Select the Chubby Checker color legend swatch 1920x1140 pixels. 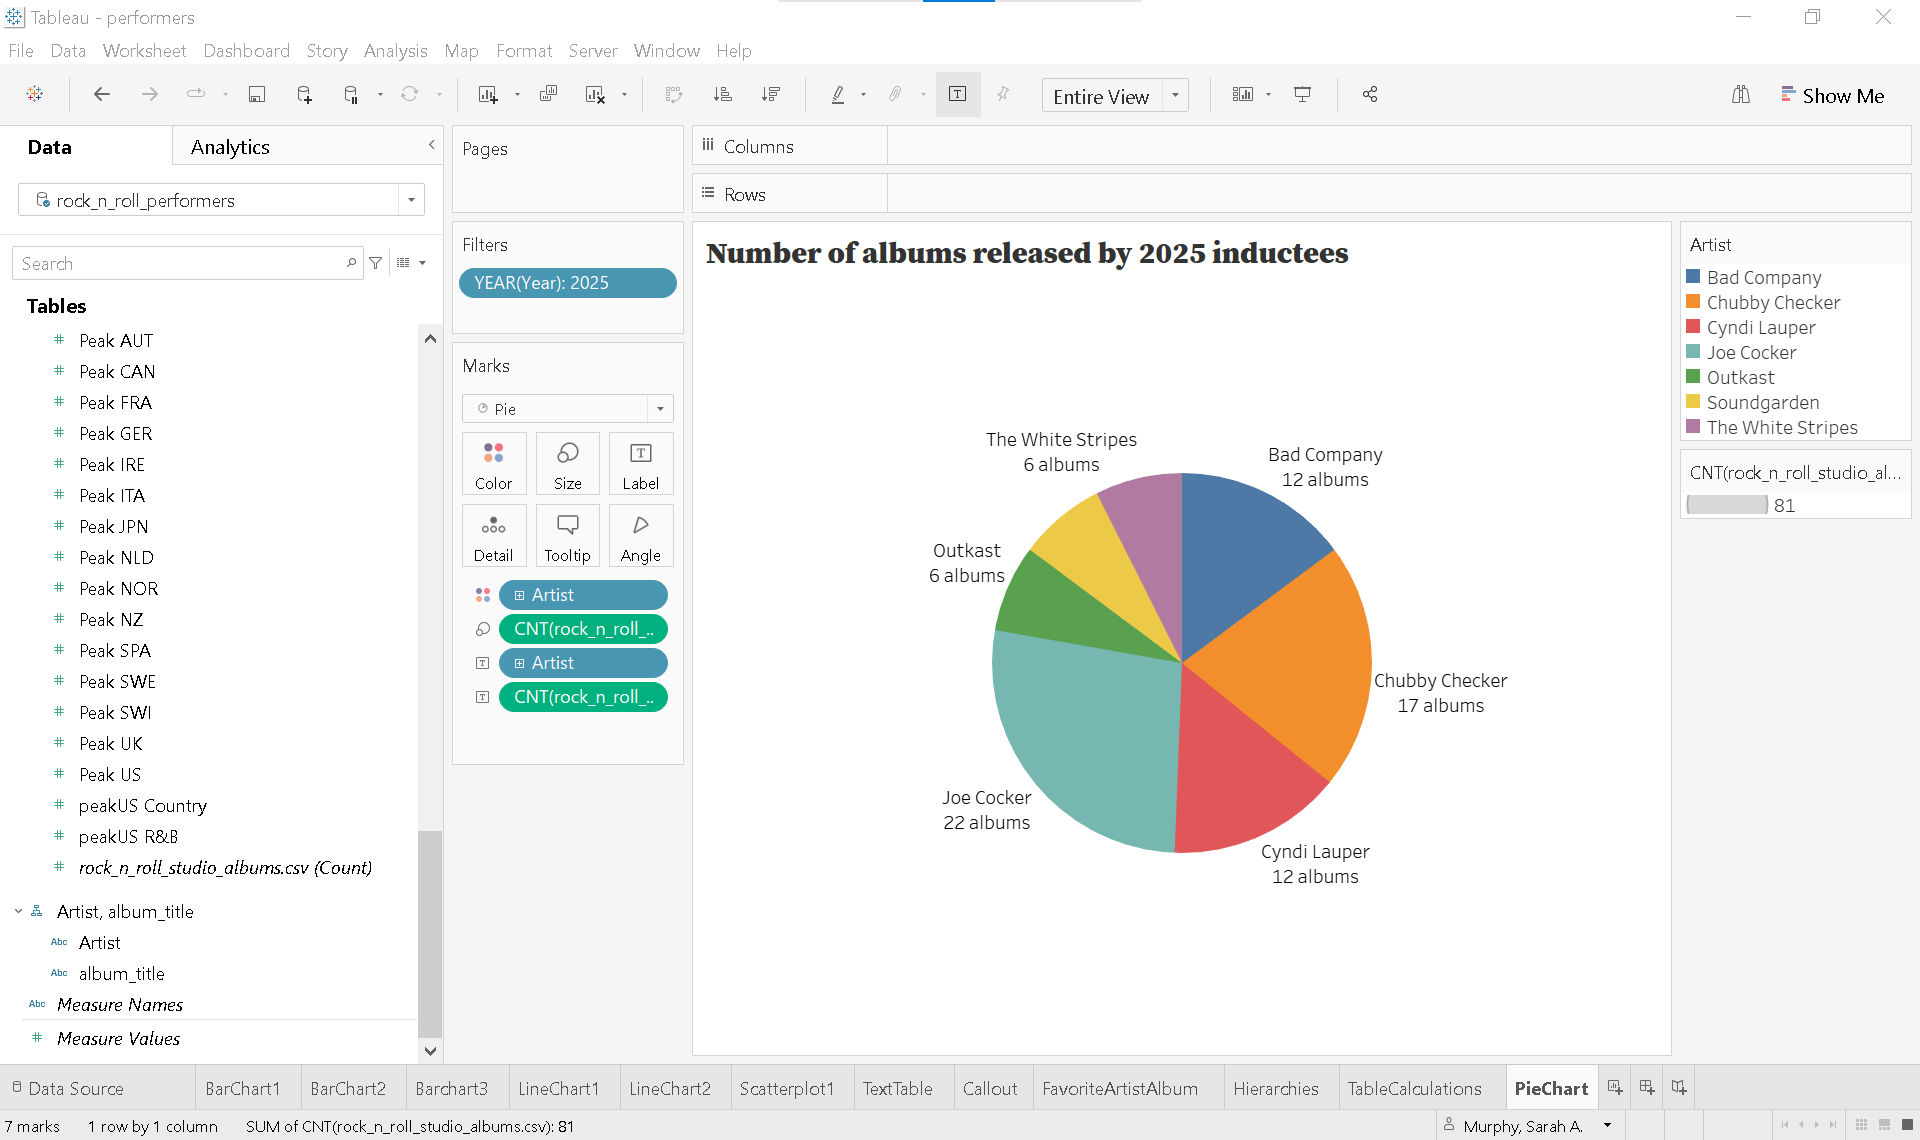[x=1693, y=302]
